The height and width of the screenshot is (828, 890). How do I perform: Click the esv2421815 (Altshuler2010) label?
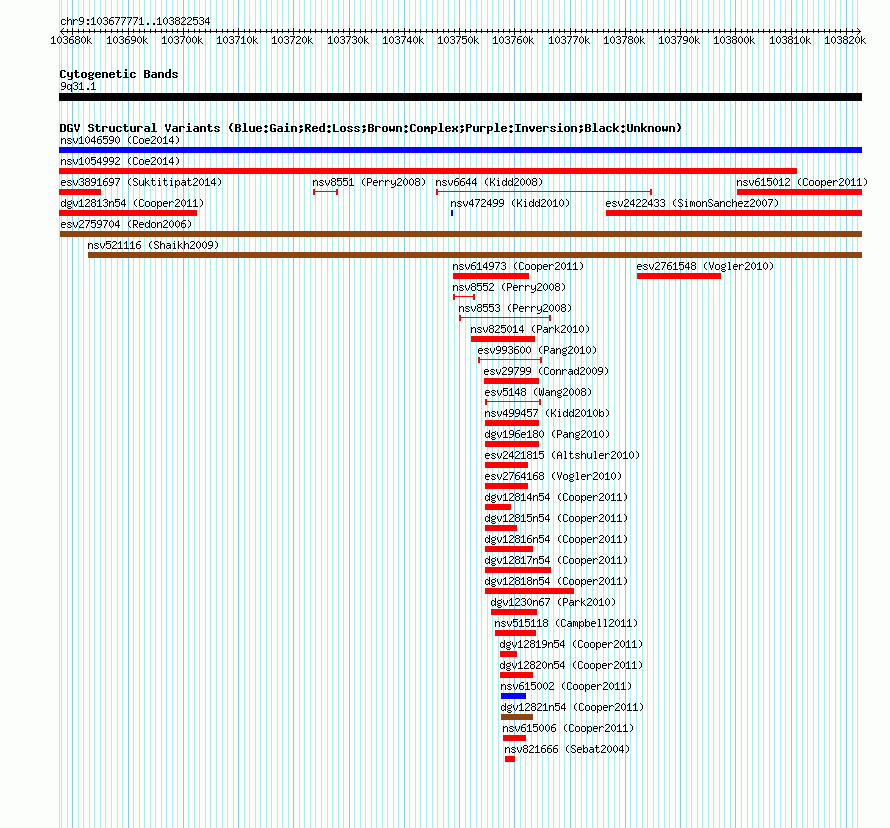click(x=562, y=455)
